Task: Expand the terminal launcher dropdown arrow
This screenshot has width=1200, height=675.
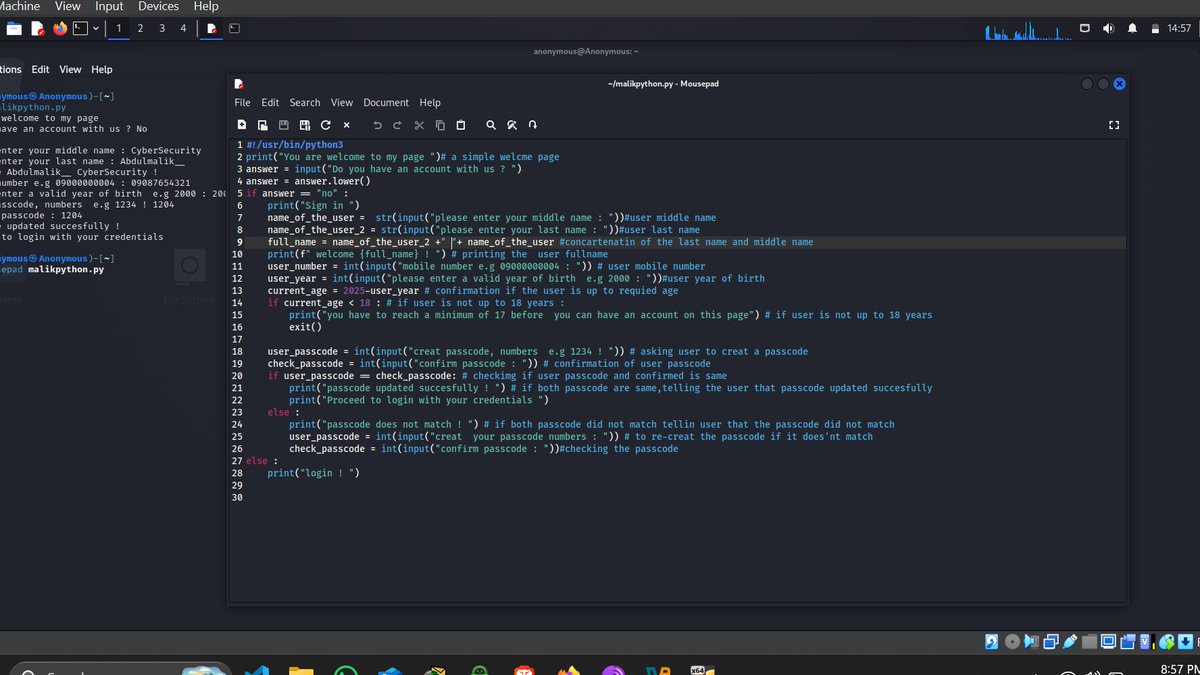Action: (x=96, y=28)
